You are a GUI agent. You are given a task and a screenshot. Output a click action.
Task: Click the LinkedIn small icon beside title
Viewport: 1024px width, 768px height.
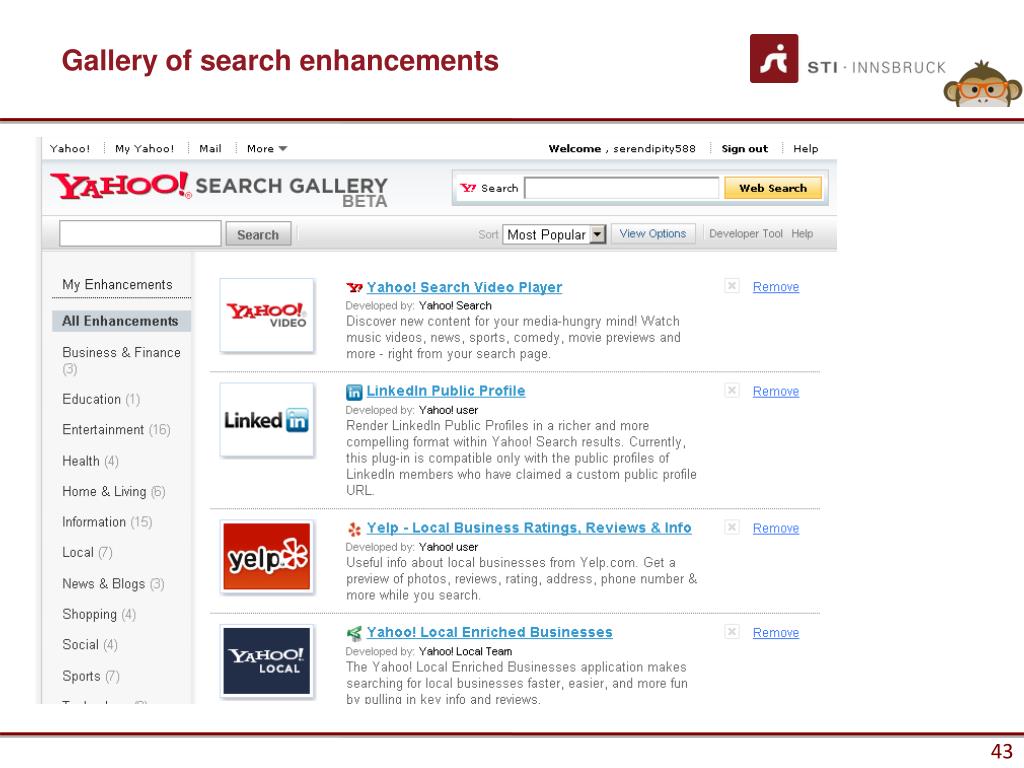tap(353, 392)
